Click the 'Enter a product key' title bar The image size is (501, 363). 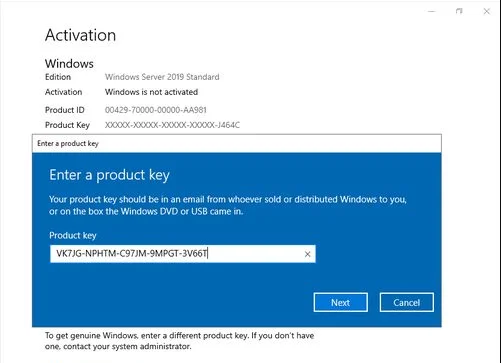pos(237,144)
